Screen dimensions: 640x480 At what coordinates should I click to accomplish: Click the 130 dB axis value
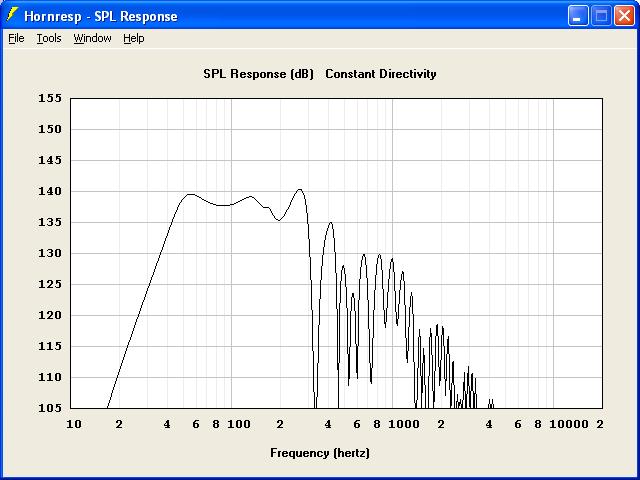click(x=50, y=253)
